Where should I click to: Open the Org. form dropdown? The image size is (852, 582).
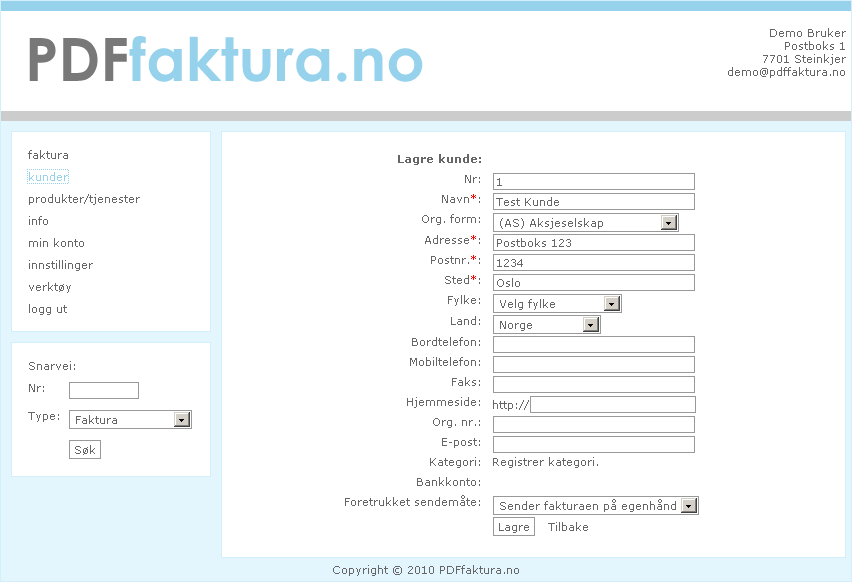pos(586,222)
